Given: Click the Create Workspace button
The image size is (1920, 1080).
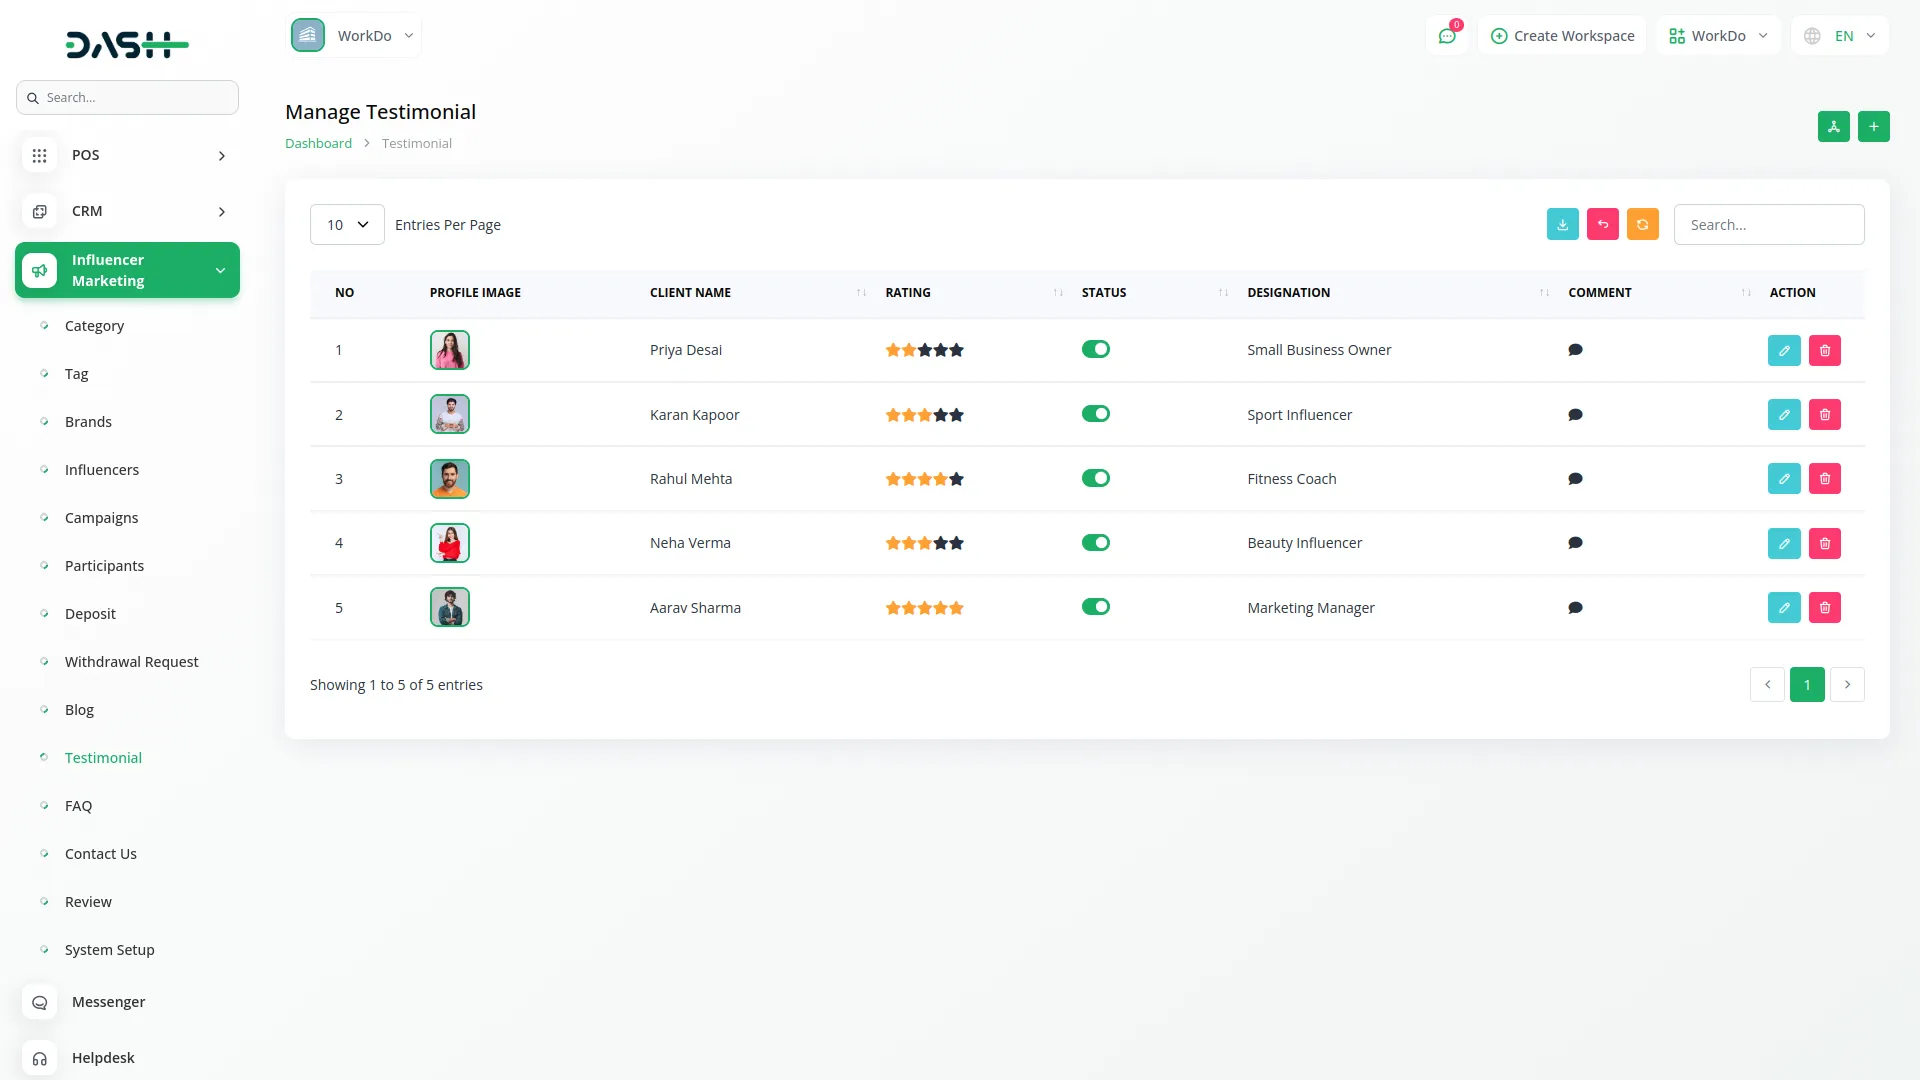Looking at the screenshot, I should tap(1562, 36).
